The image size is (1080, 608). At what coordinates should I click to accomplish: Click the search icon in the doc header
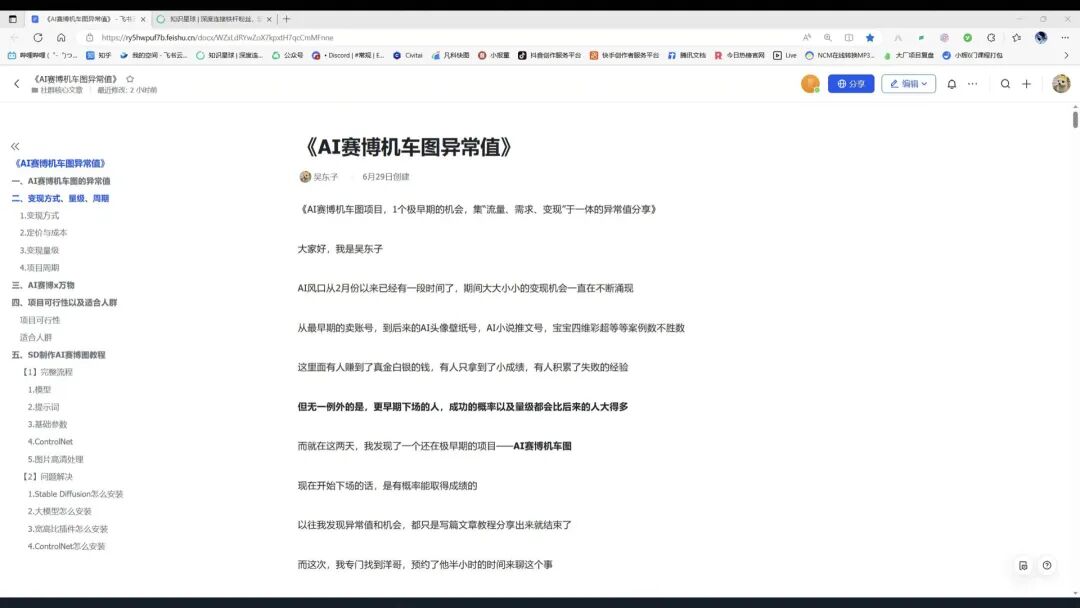click(1006, 84)
